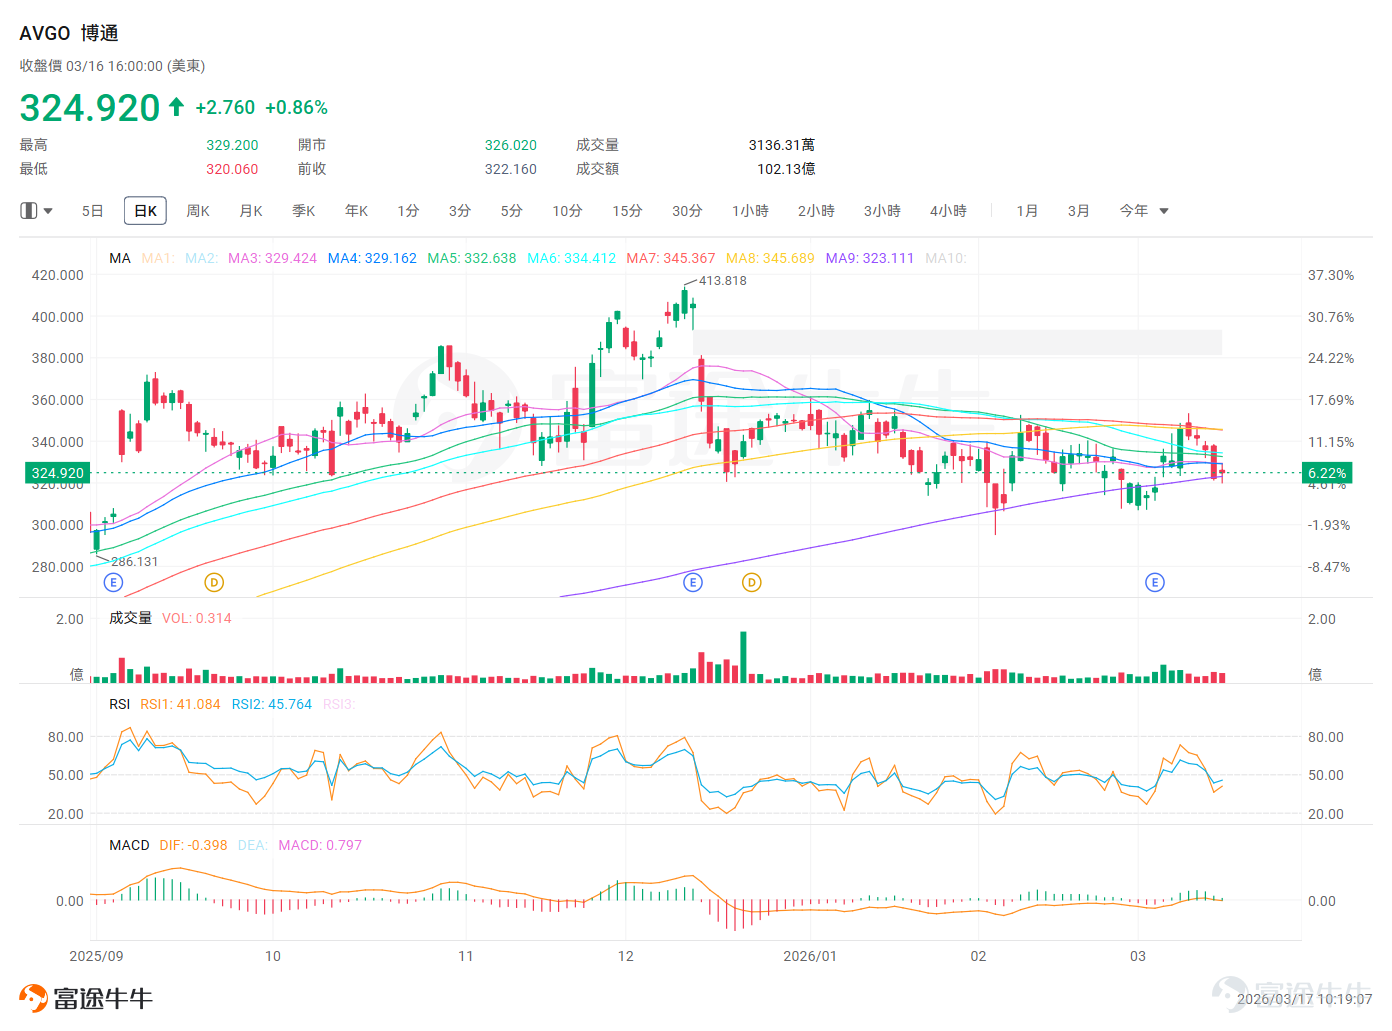The image size is (1392, 1031).
Task: Select the 4小時 interval
Action: point(948,211)
